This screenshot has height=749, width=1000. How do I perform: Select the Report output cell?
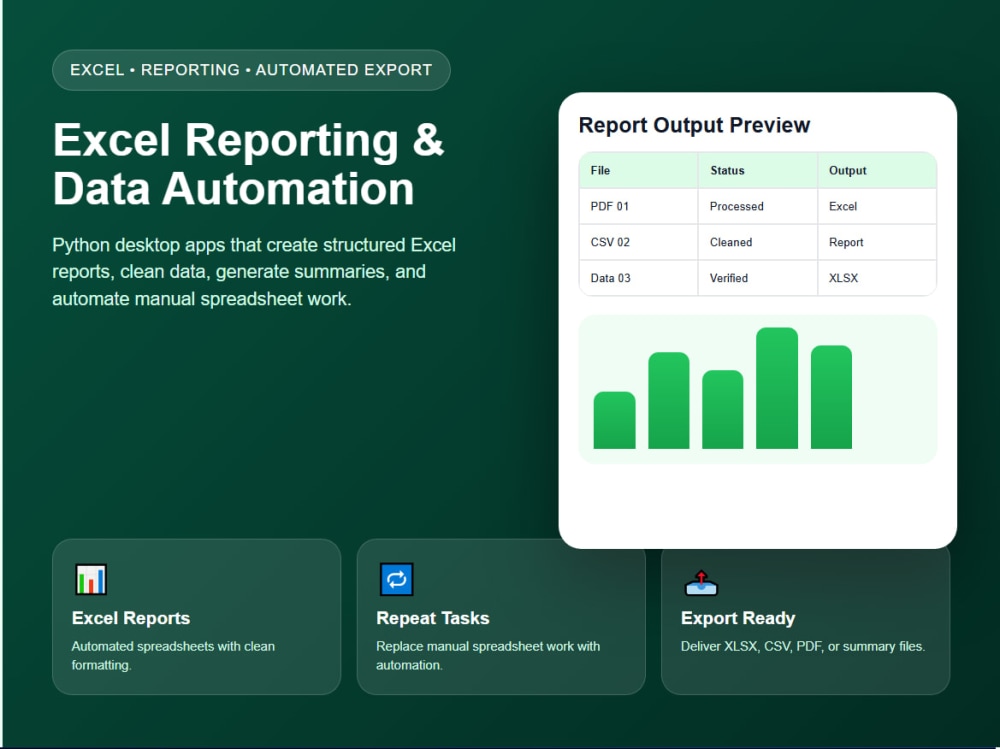coord(877,242)
